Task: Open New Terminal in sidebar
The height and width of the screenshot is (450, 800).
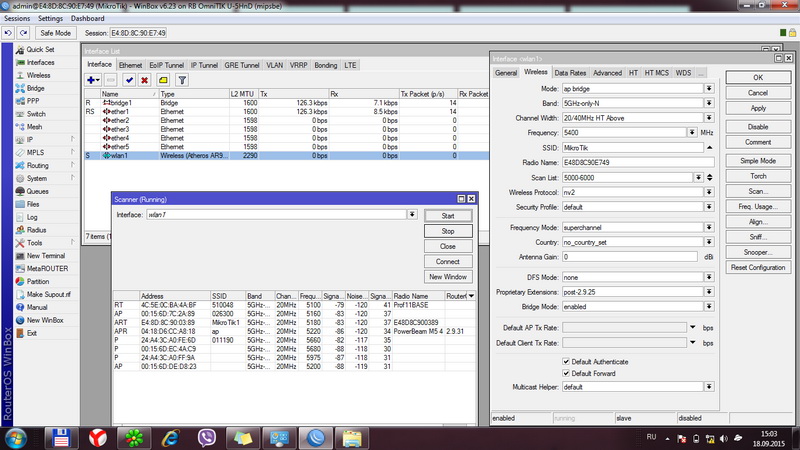Action: pos(45,256)
